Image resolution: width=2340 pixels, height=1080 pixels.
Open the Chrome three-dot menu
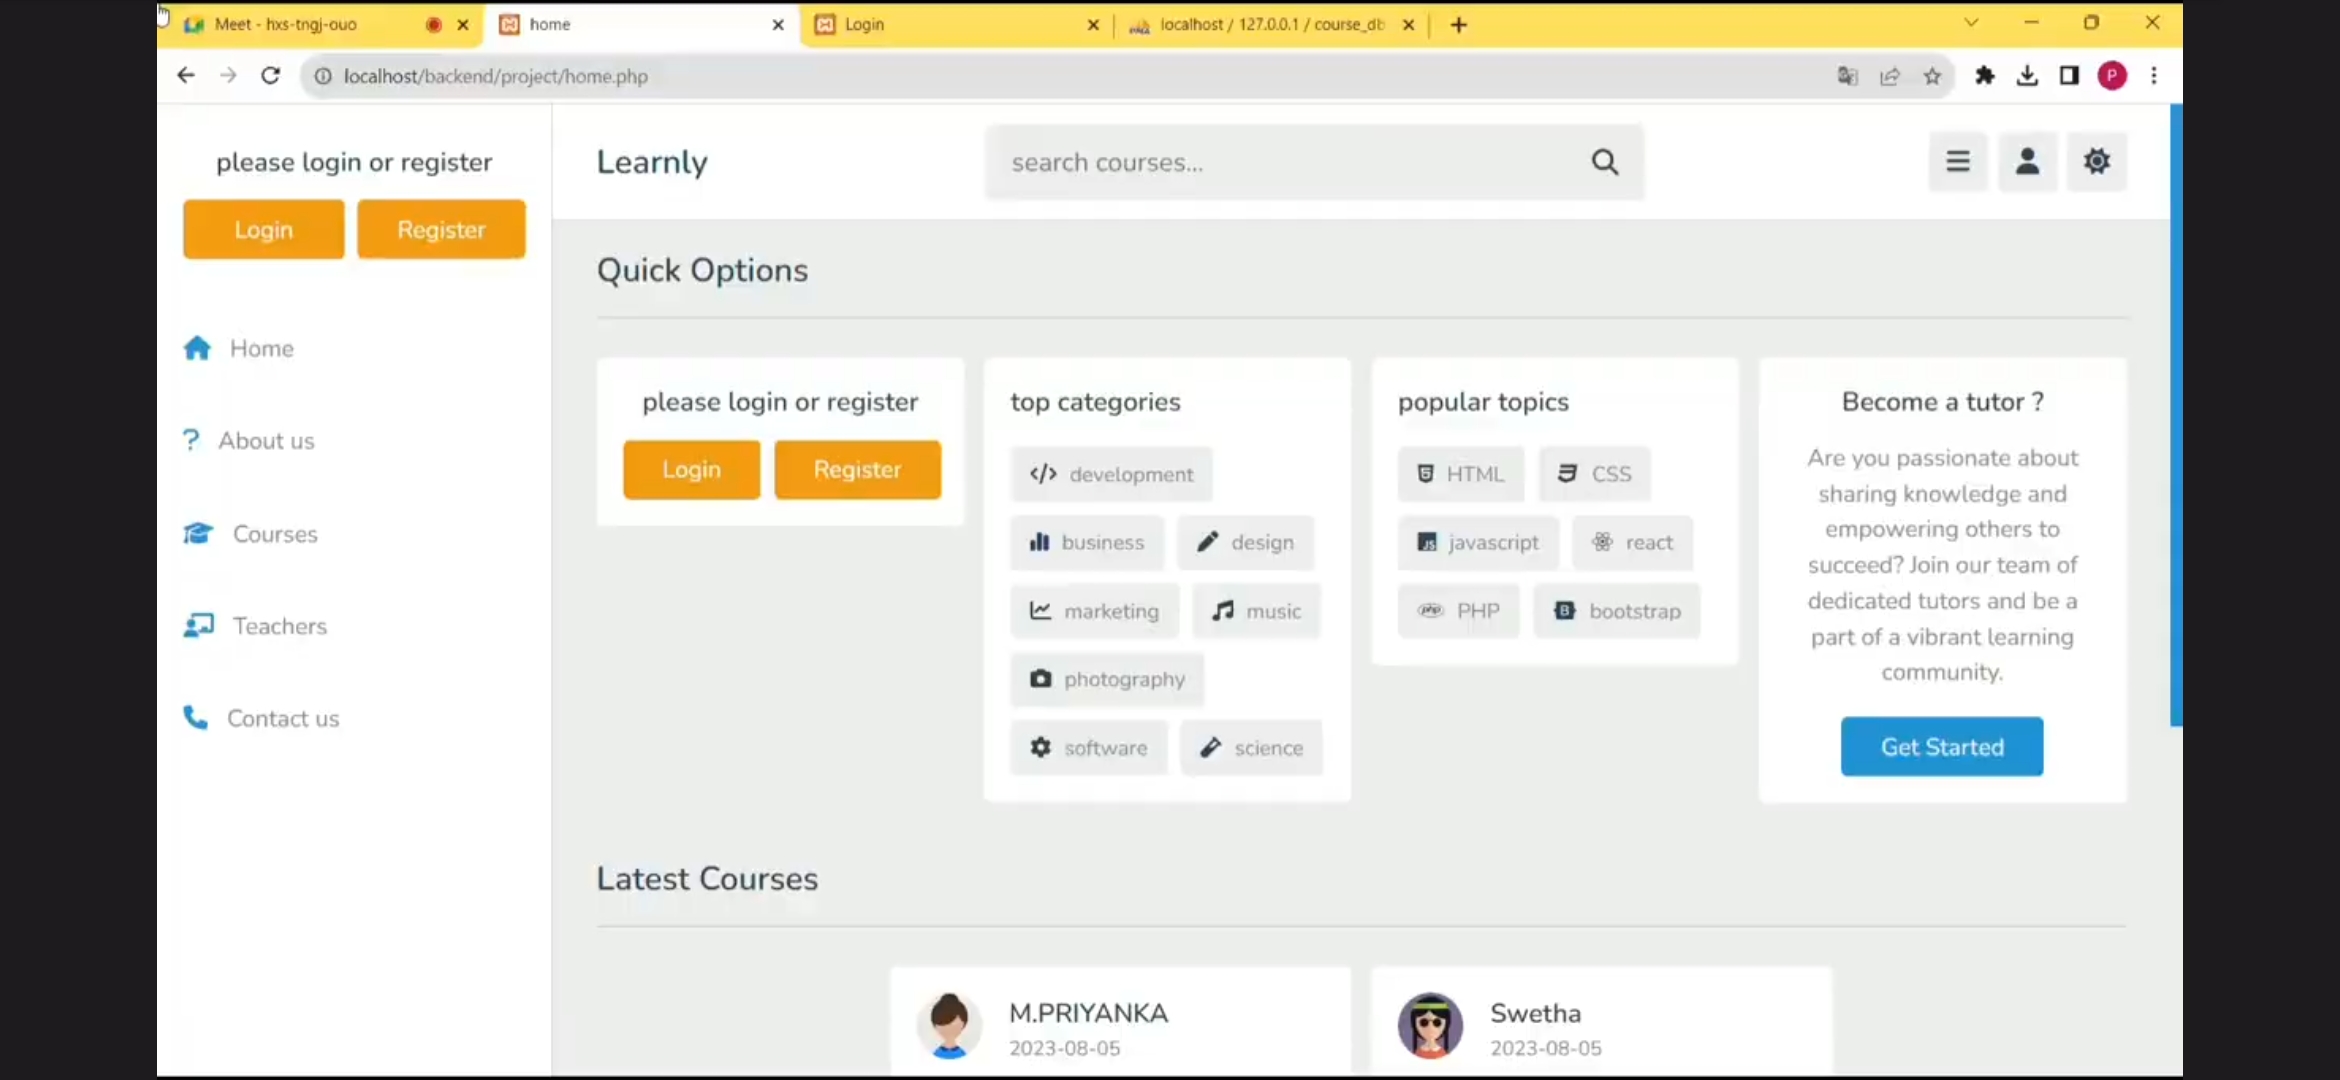click(x=2154, y=76)
